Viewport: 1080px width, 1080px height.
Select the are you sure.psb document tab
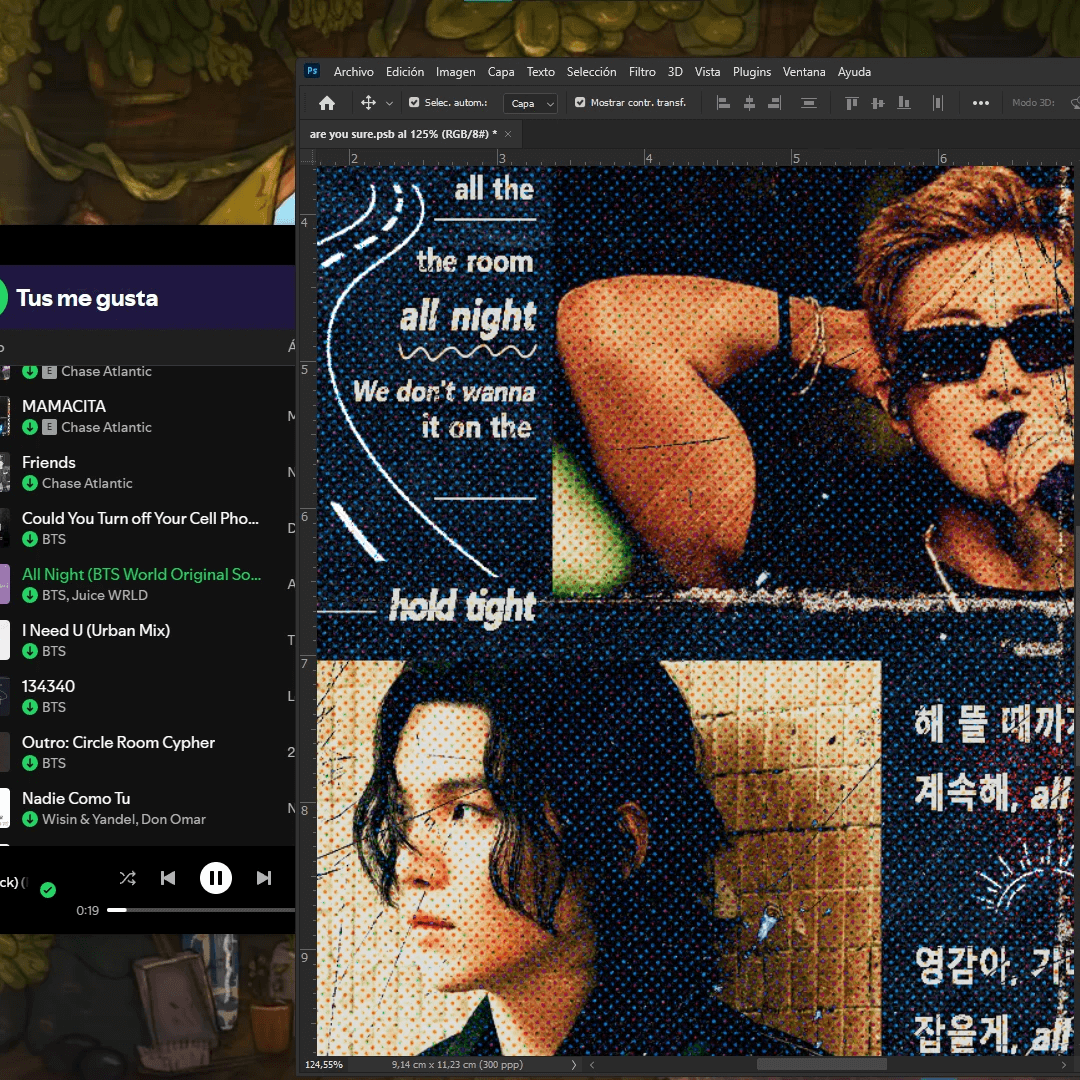pos(403,134)
